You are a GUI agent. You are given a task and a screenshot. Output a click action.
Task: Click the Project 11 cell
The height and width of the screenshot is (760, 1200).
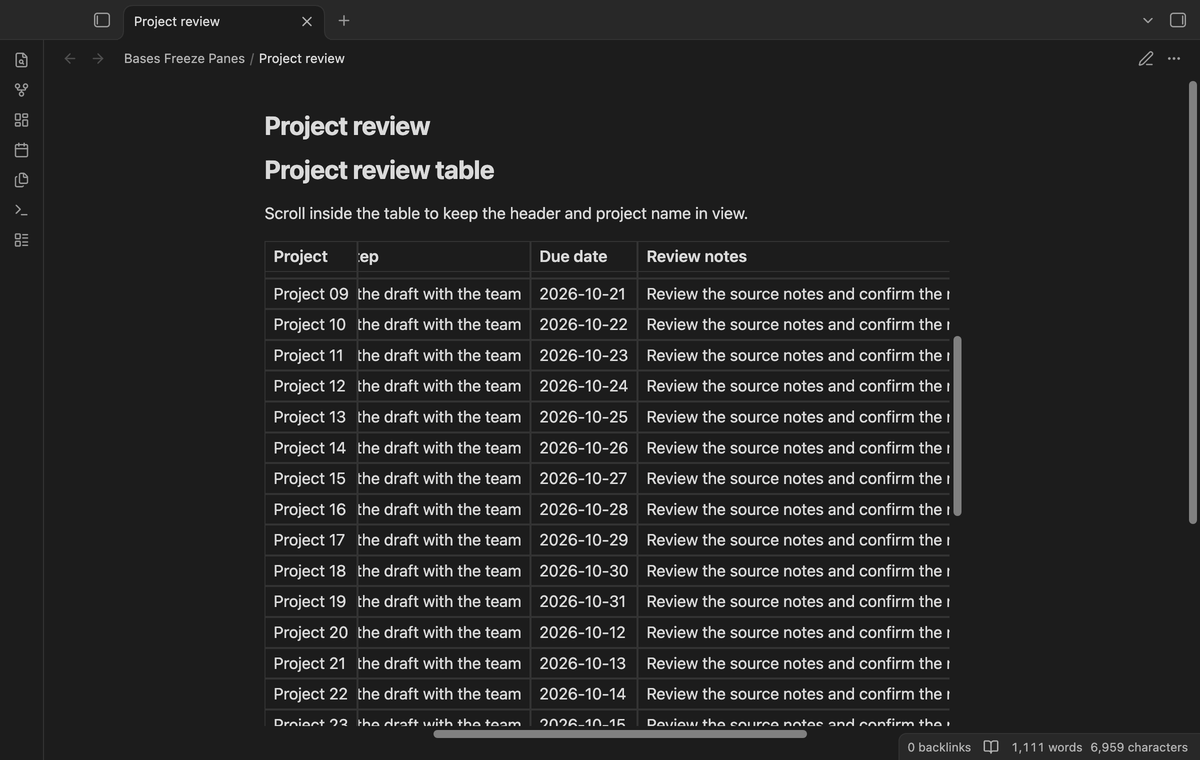coord(311,356)
